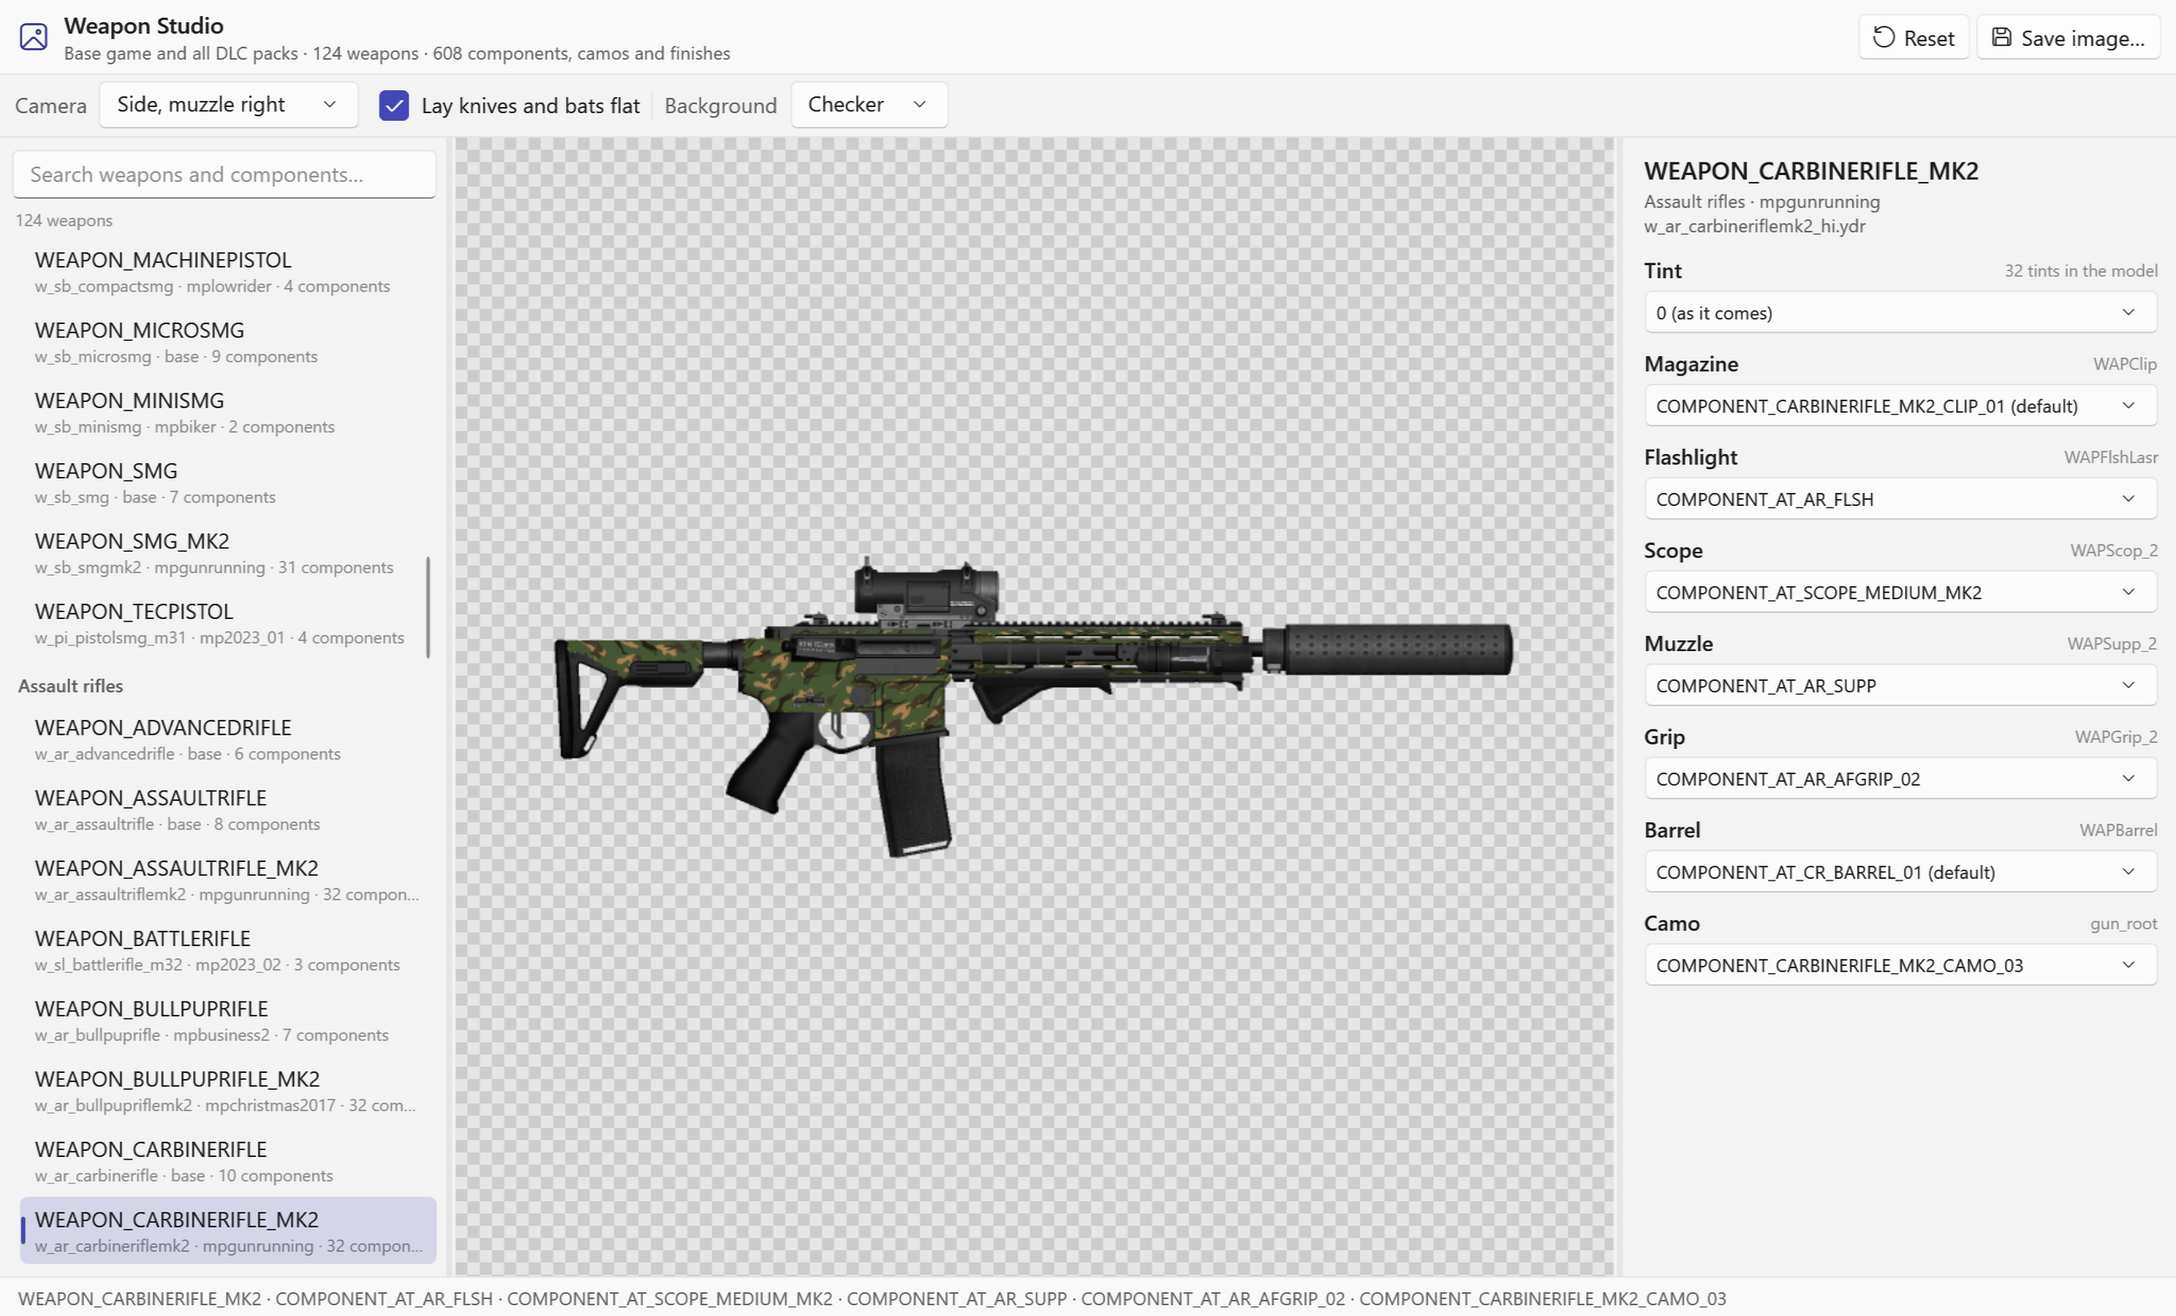The width and height of the screenshot is (2176, 1316).
Task: Click the Reset button
Action: pyautogui.click(x=1913, y=38)
